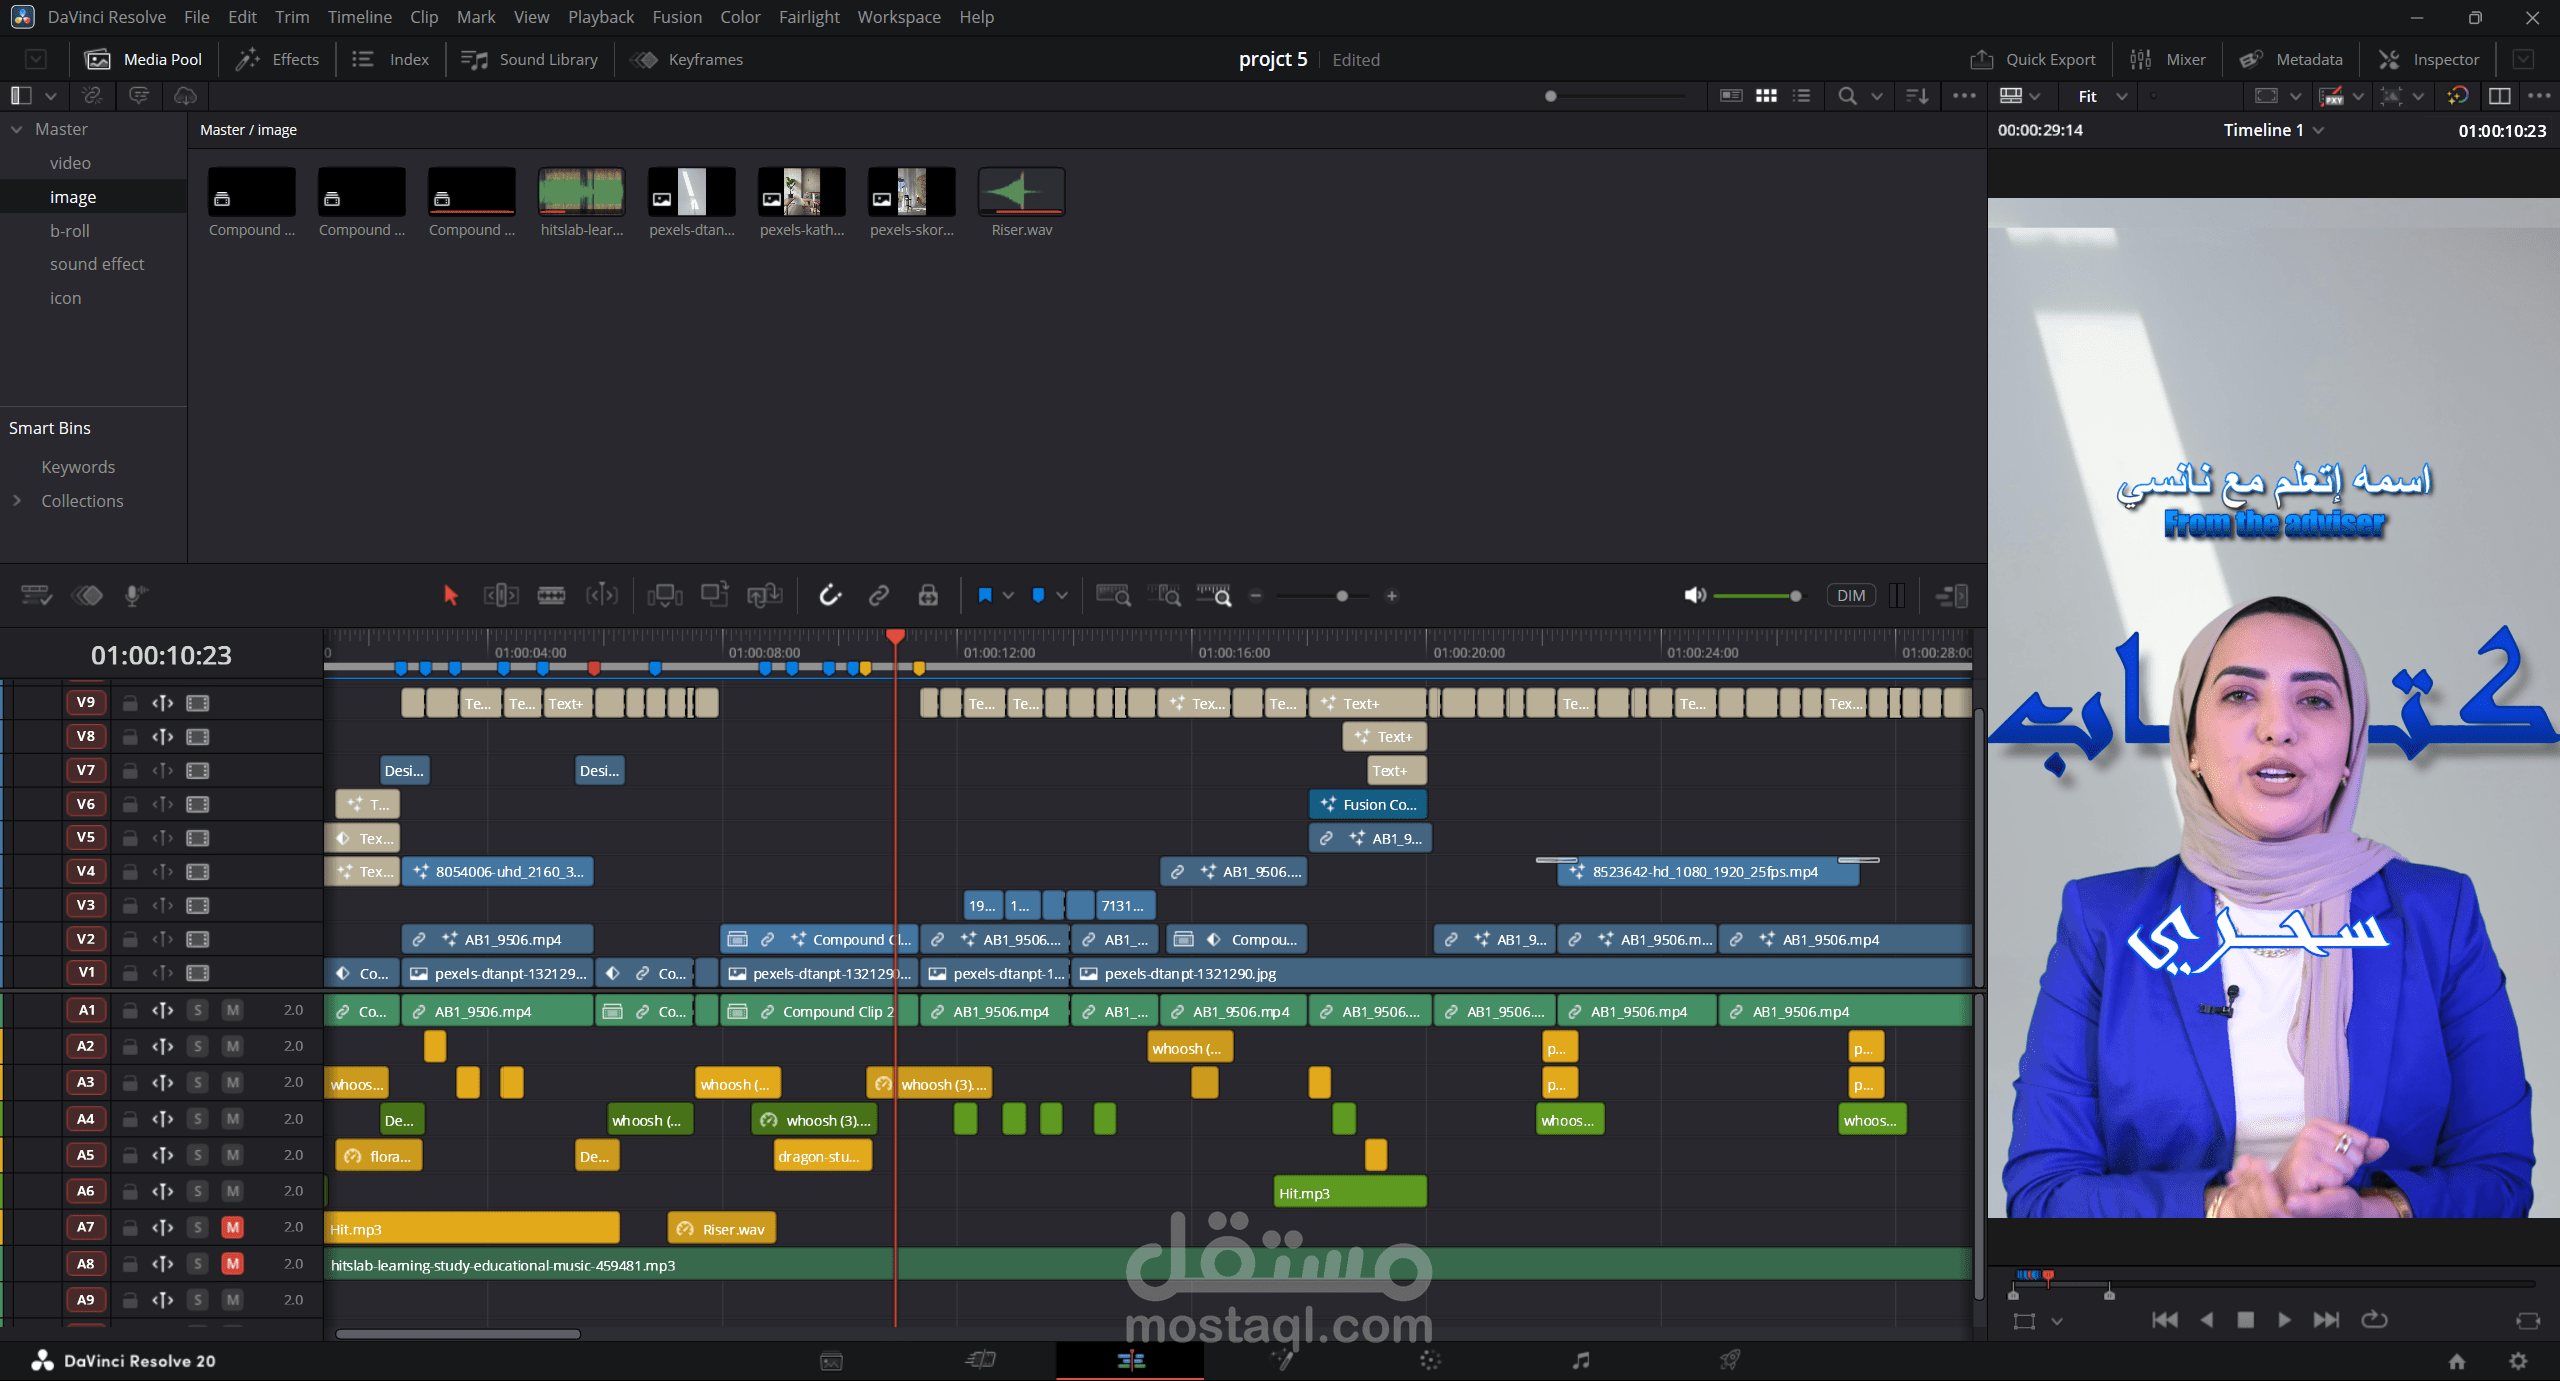Click the viewer play button

coord(2284,1320)
